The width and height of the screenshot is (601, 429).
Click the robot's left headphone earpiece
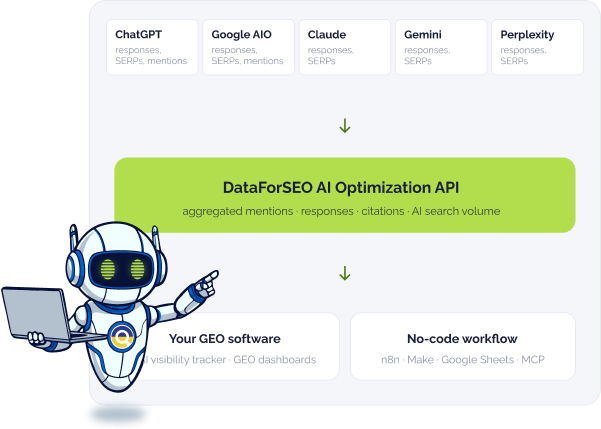[73, 266]
